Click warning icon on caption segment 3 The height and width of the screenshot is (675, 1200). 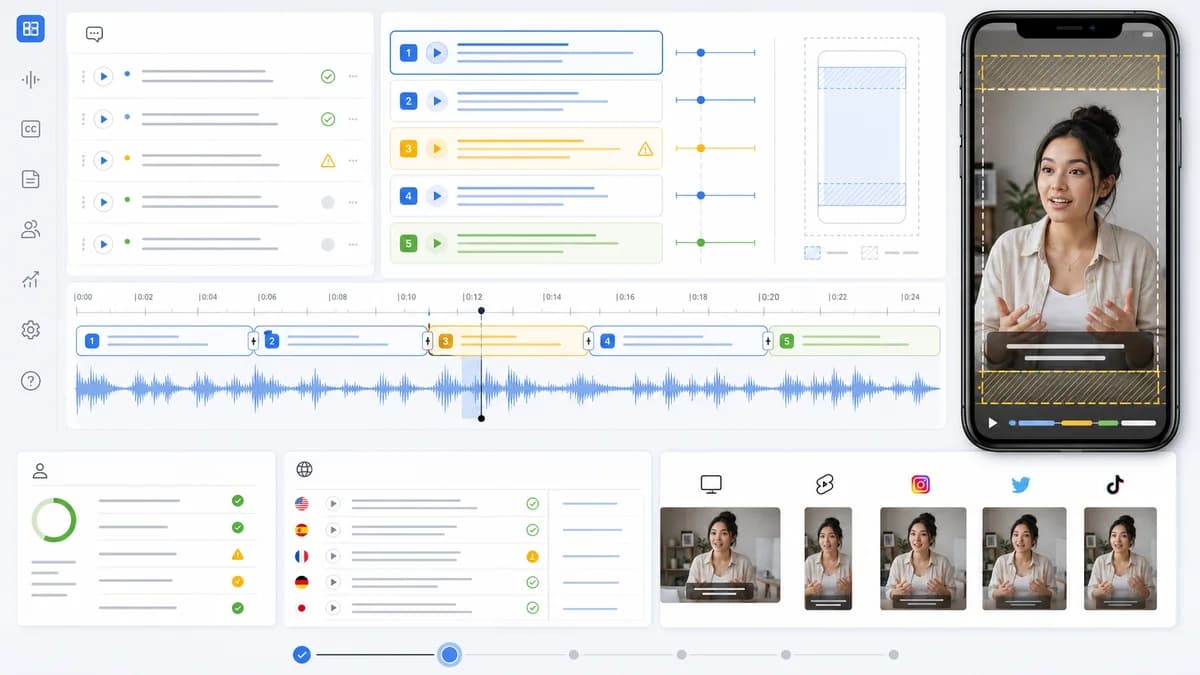pos(645,149)
